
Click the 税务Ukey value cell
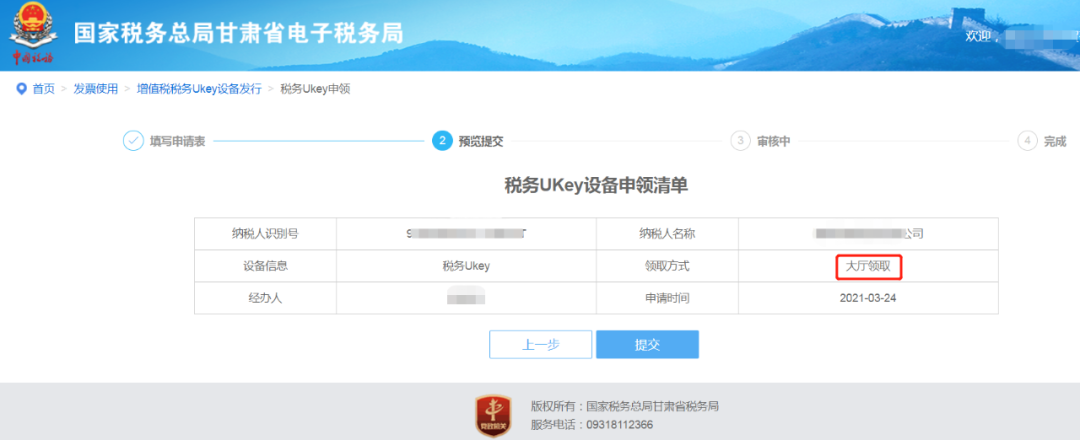tap(466, 266)
